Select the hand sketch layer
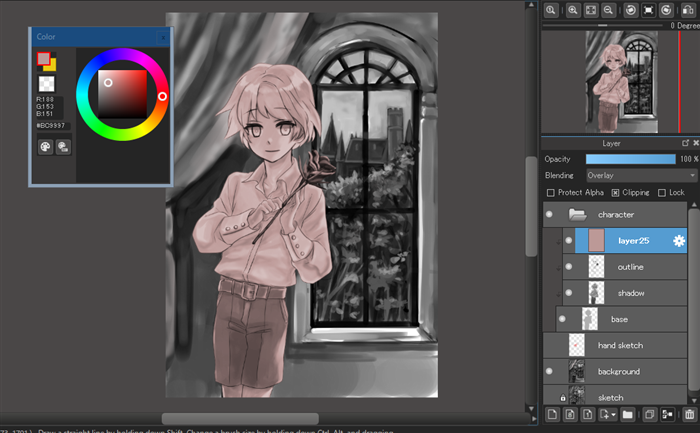Image resolution: width=700 pixels, height=433 pixels. point(615,346)
